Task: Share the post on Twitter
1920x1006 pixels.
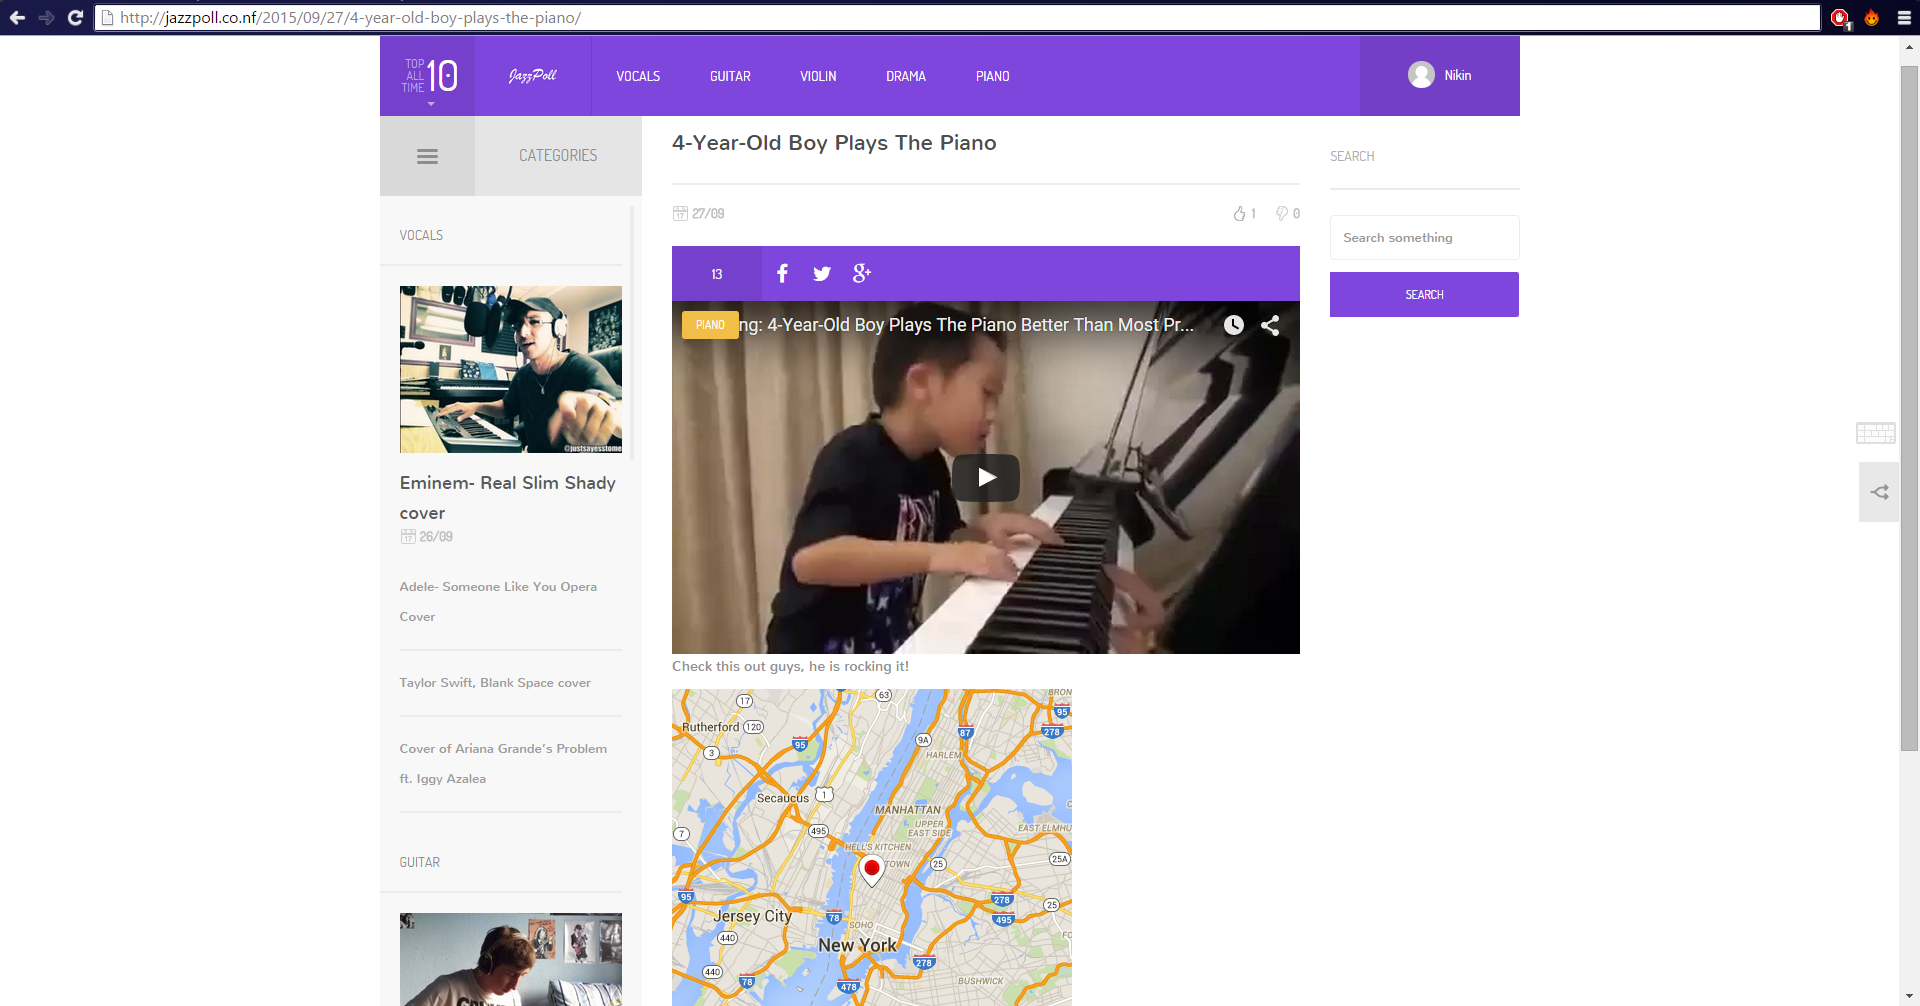Action: coord(822,274)
